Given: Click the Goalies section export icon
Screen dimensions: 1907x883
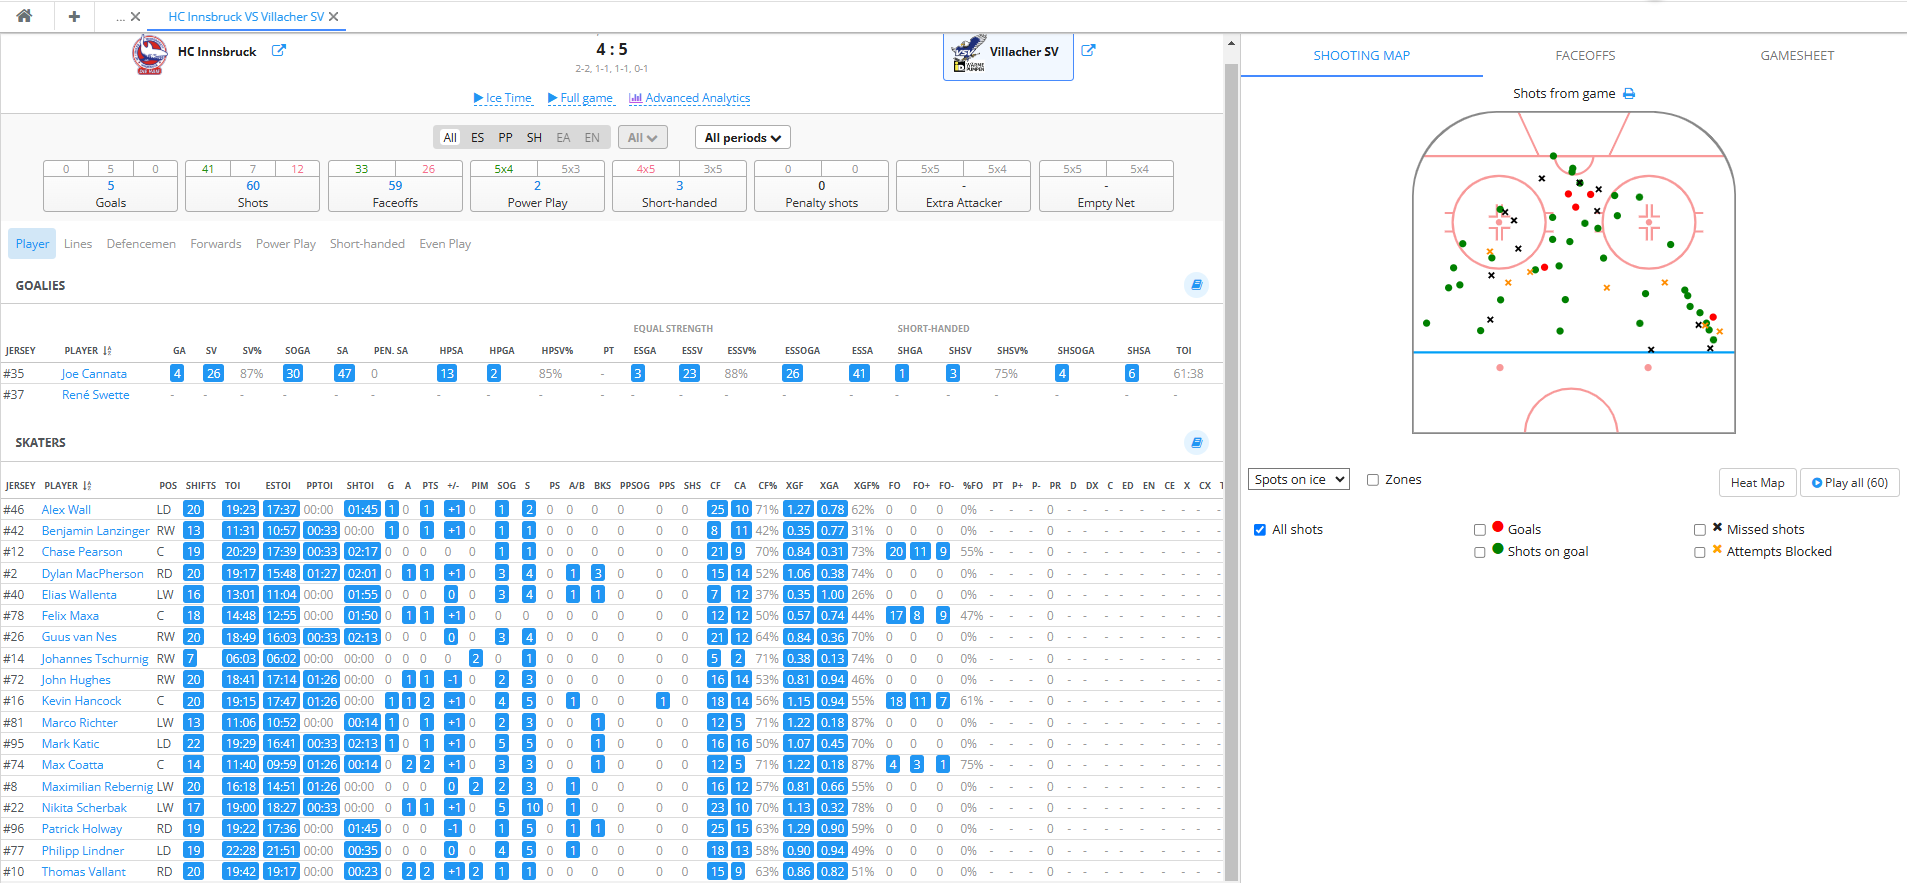Looking at the screenshot, I should tap(1196, 285).
